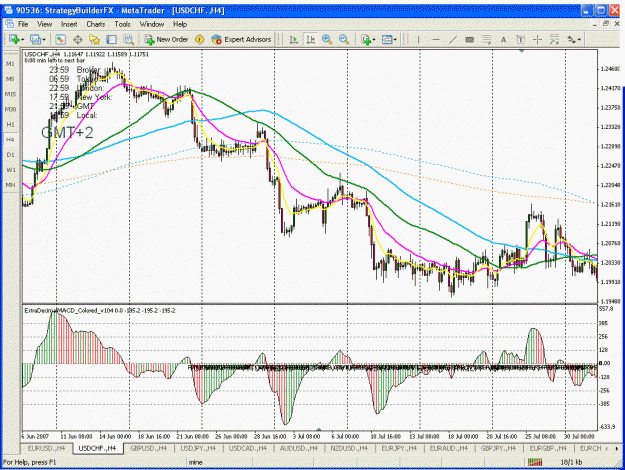Zoom out of the chart
Screen dimensions: 625x470
tap(344, 39)
